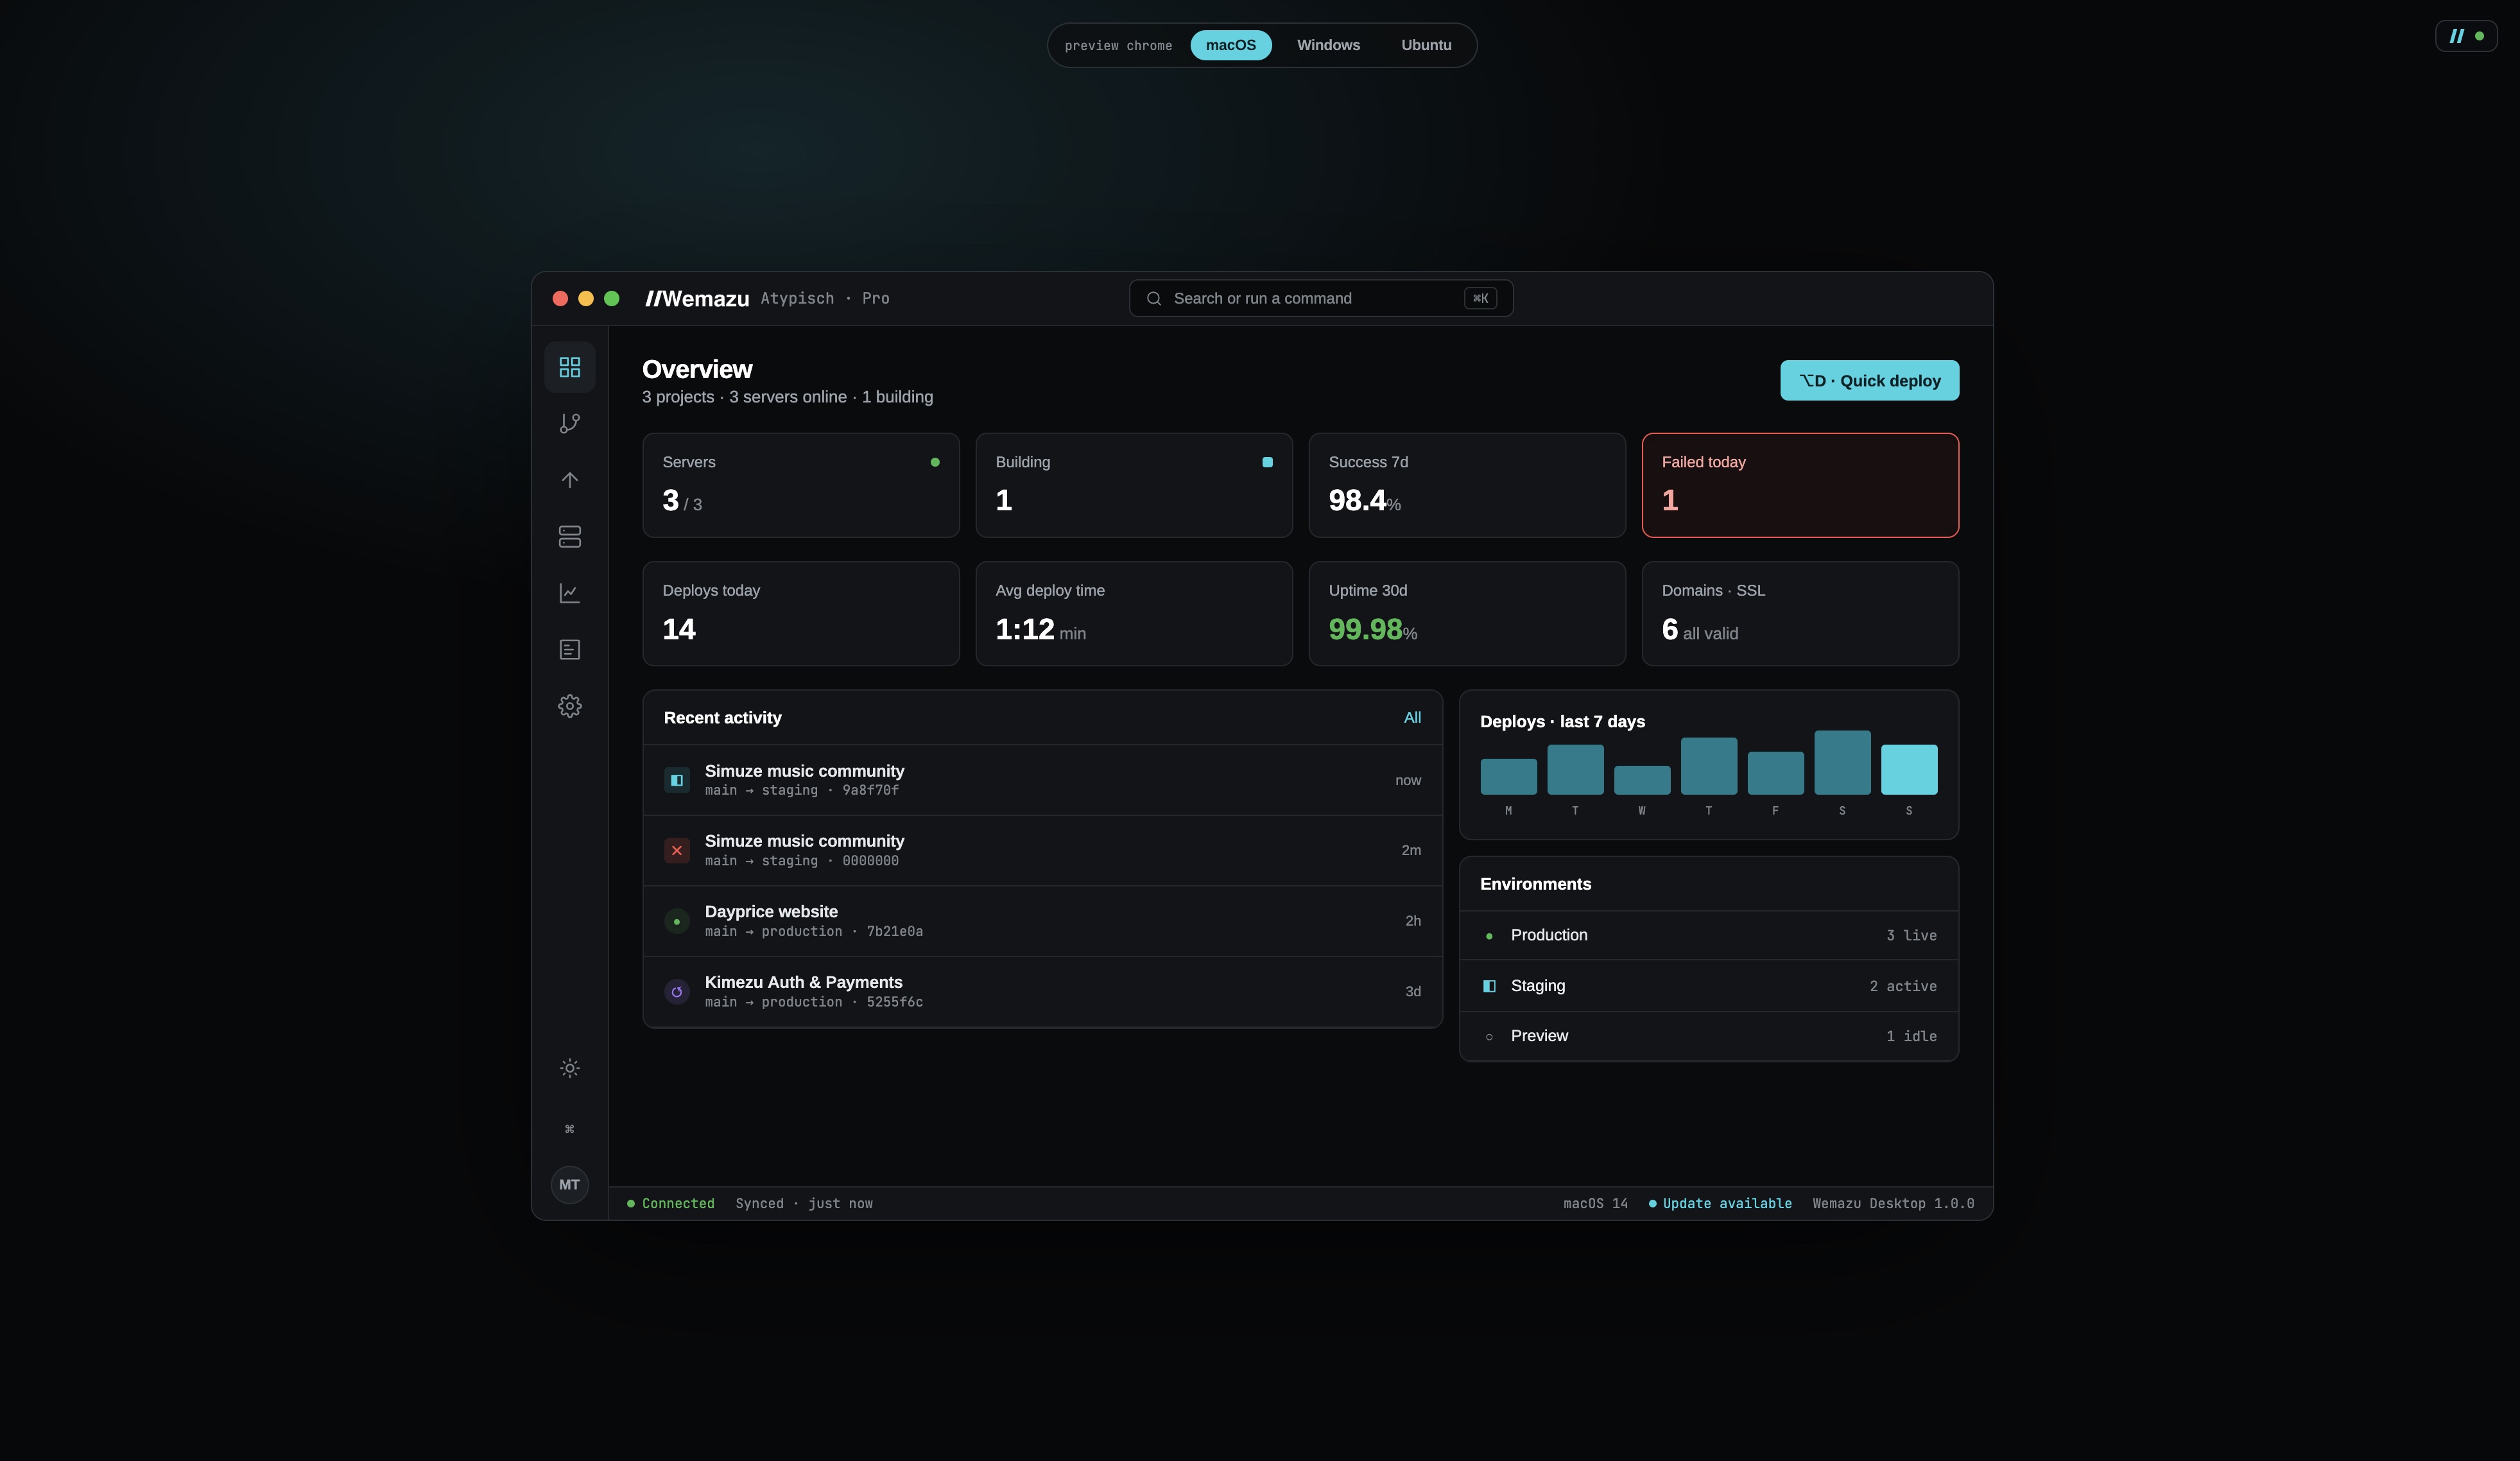
Task: Click the Atypisch · Pro workspace label
Action: (x=824, y=298)
